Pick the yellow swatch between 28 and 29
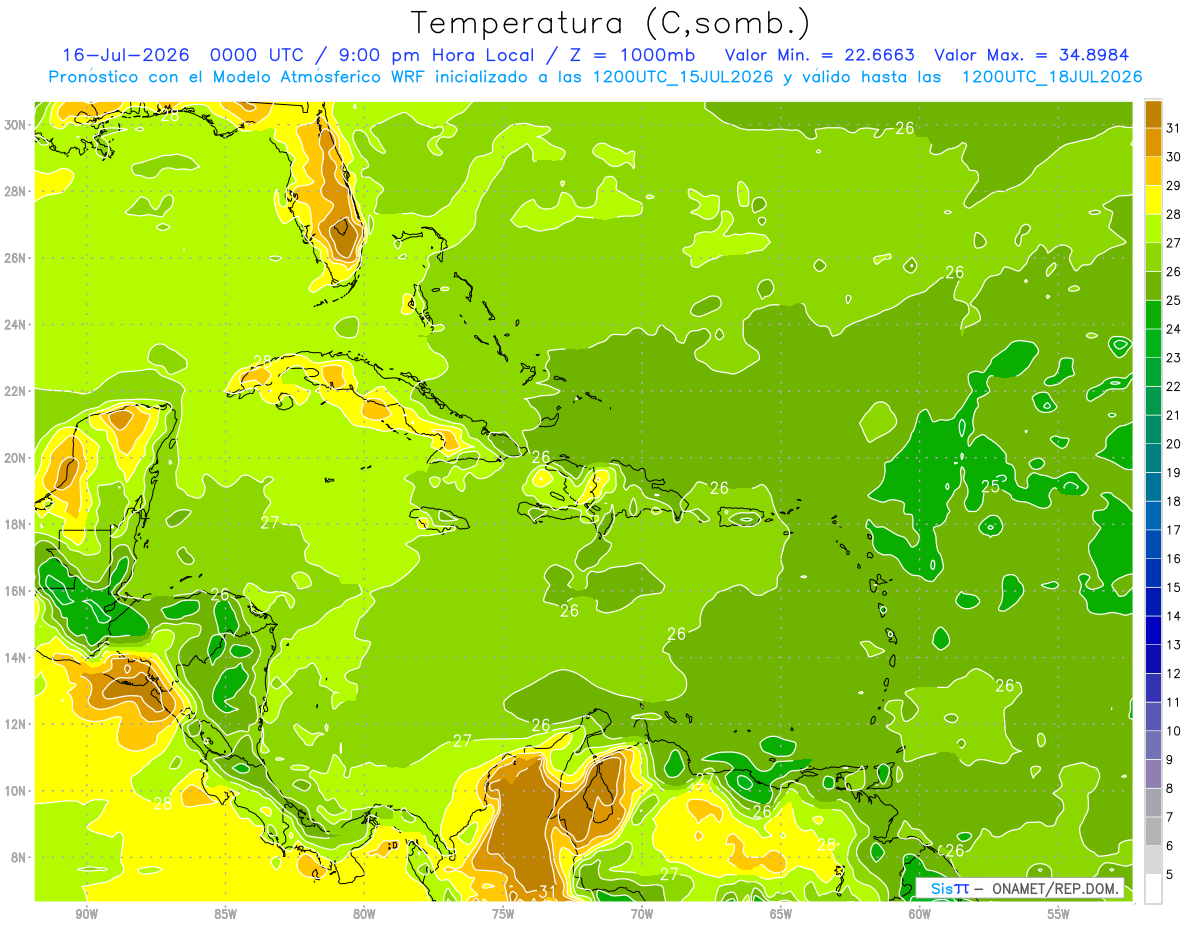 1153,200
